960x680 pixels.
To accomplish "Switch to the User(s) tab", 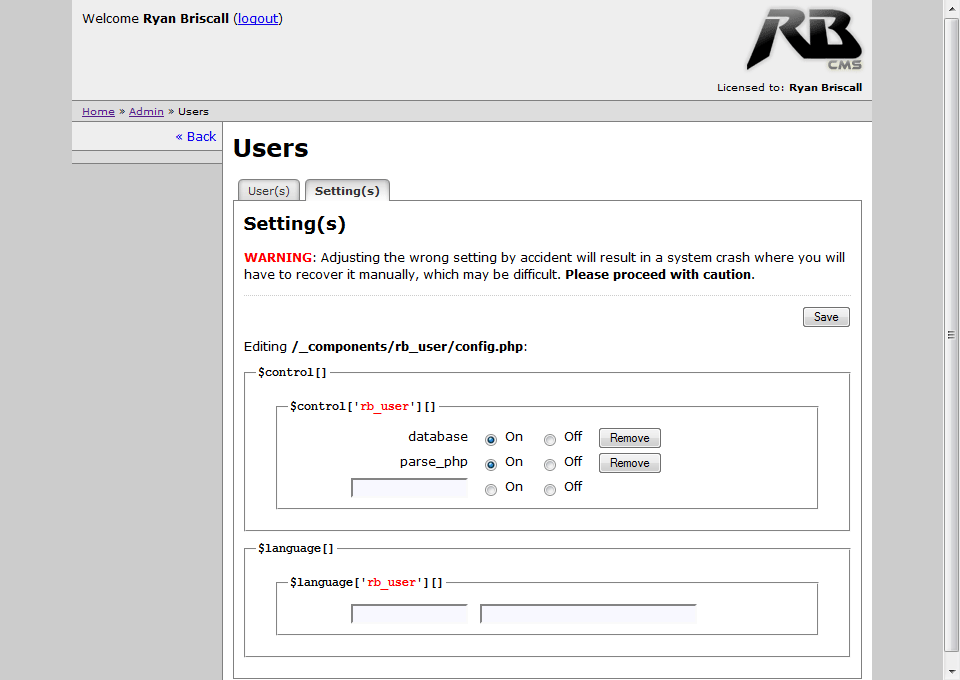I will pyautogui.click(x=268, y=191).
